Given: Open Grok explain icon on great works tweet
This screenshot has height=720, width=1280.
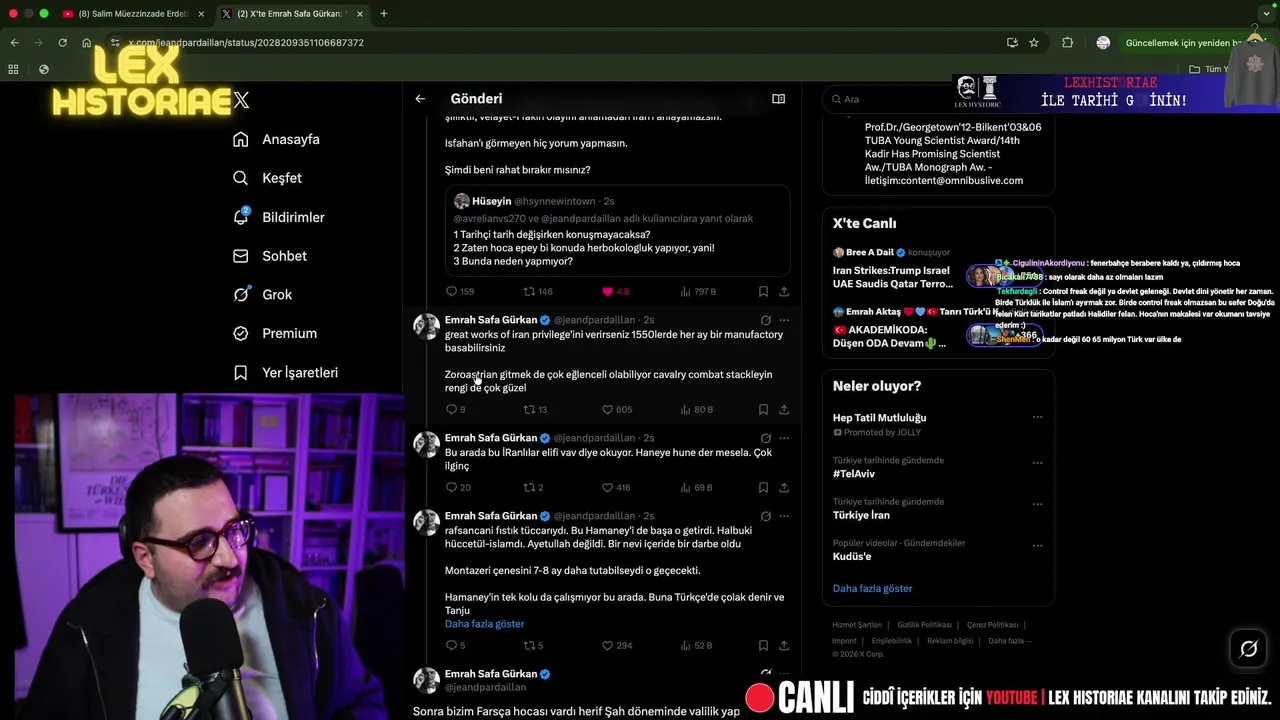Looking at the screenshot, I should 765,320.
